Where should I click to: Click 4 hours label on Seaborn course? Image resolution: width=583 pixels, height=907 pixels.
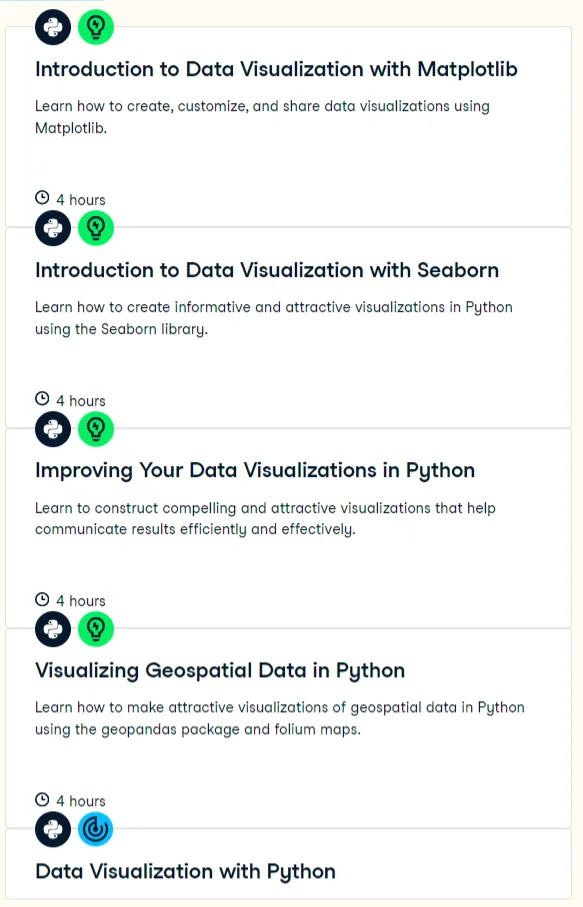pos(81,401)
